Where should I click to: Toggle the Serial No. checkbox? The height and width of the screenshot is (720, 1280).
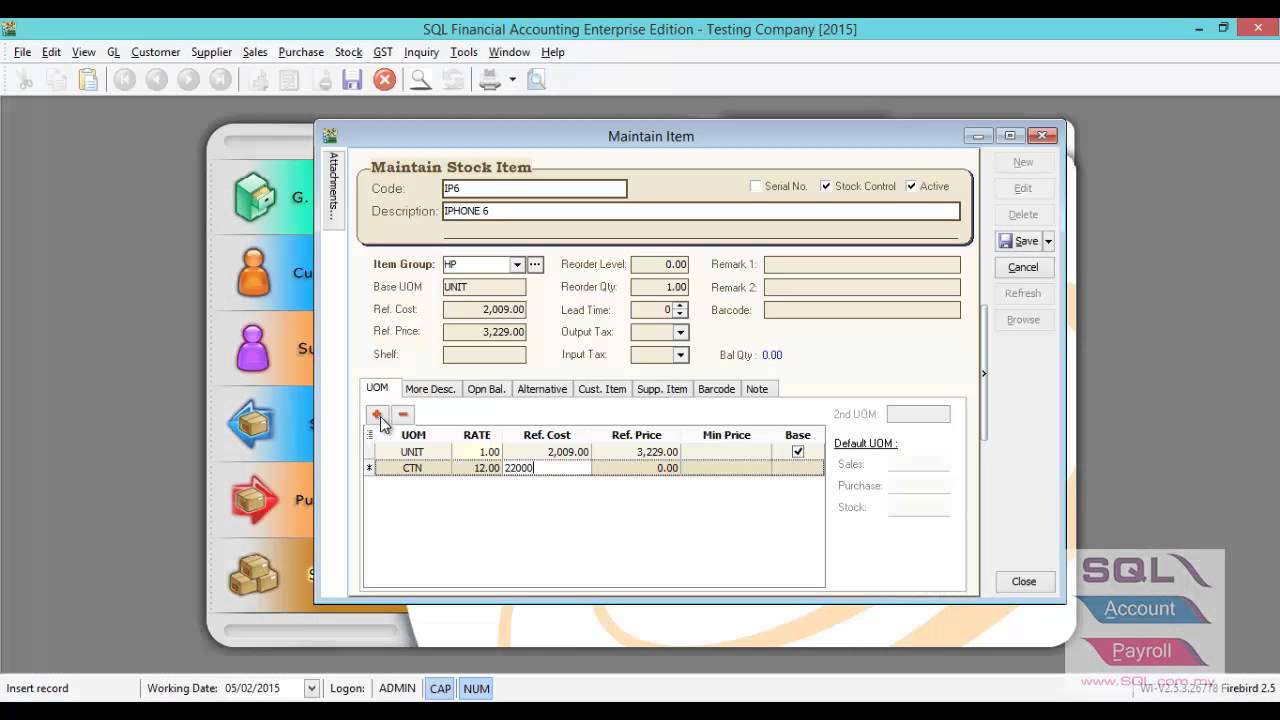(x=756, y=186)
